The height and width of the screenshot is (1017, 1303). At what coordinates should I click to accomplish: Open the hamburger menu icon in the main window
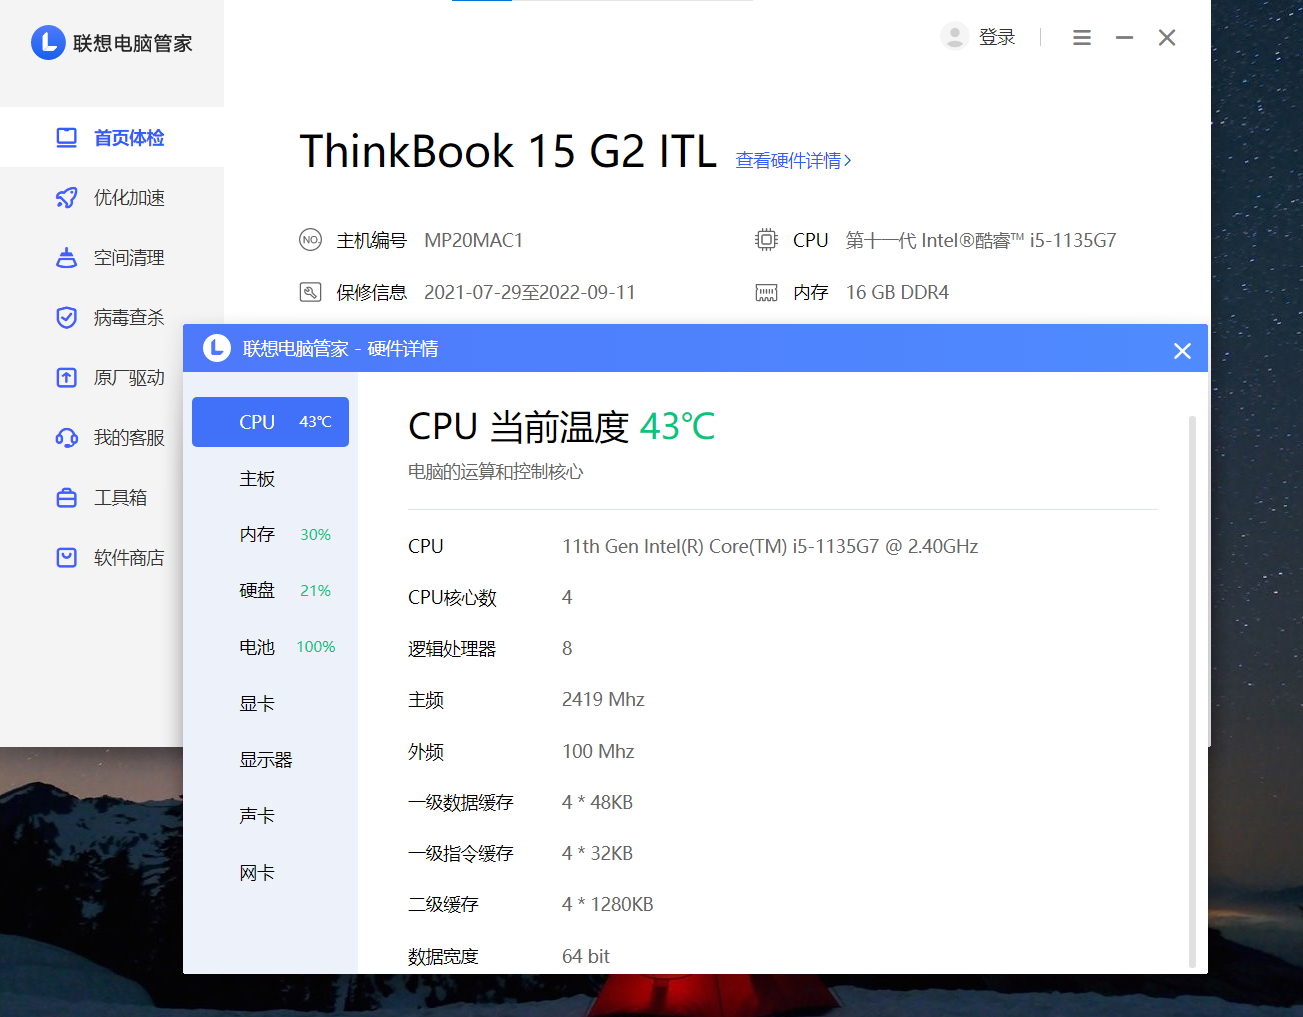click(x=1082, y=38)
